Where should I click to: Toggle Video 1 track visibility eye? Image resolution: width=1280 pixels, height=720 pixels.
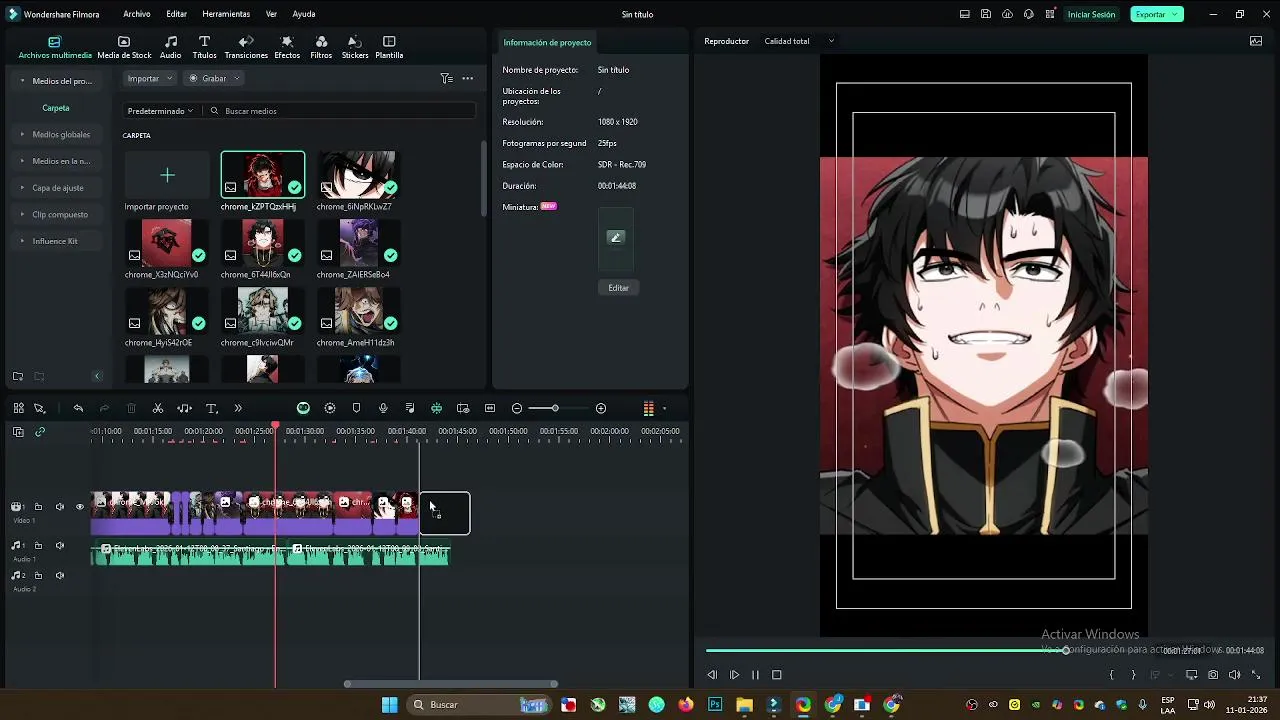[x=80, y=507]
